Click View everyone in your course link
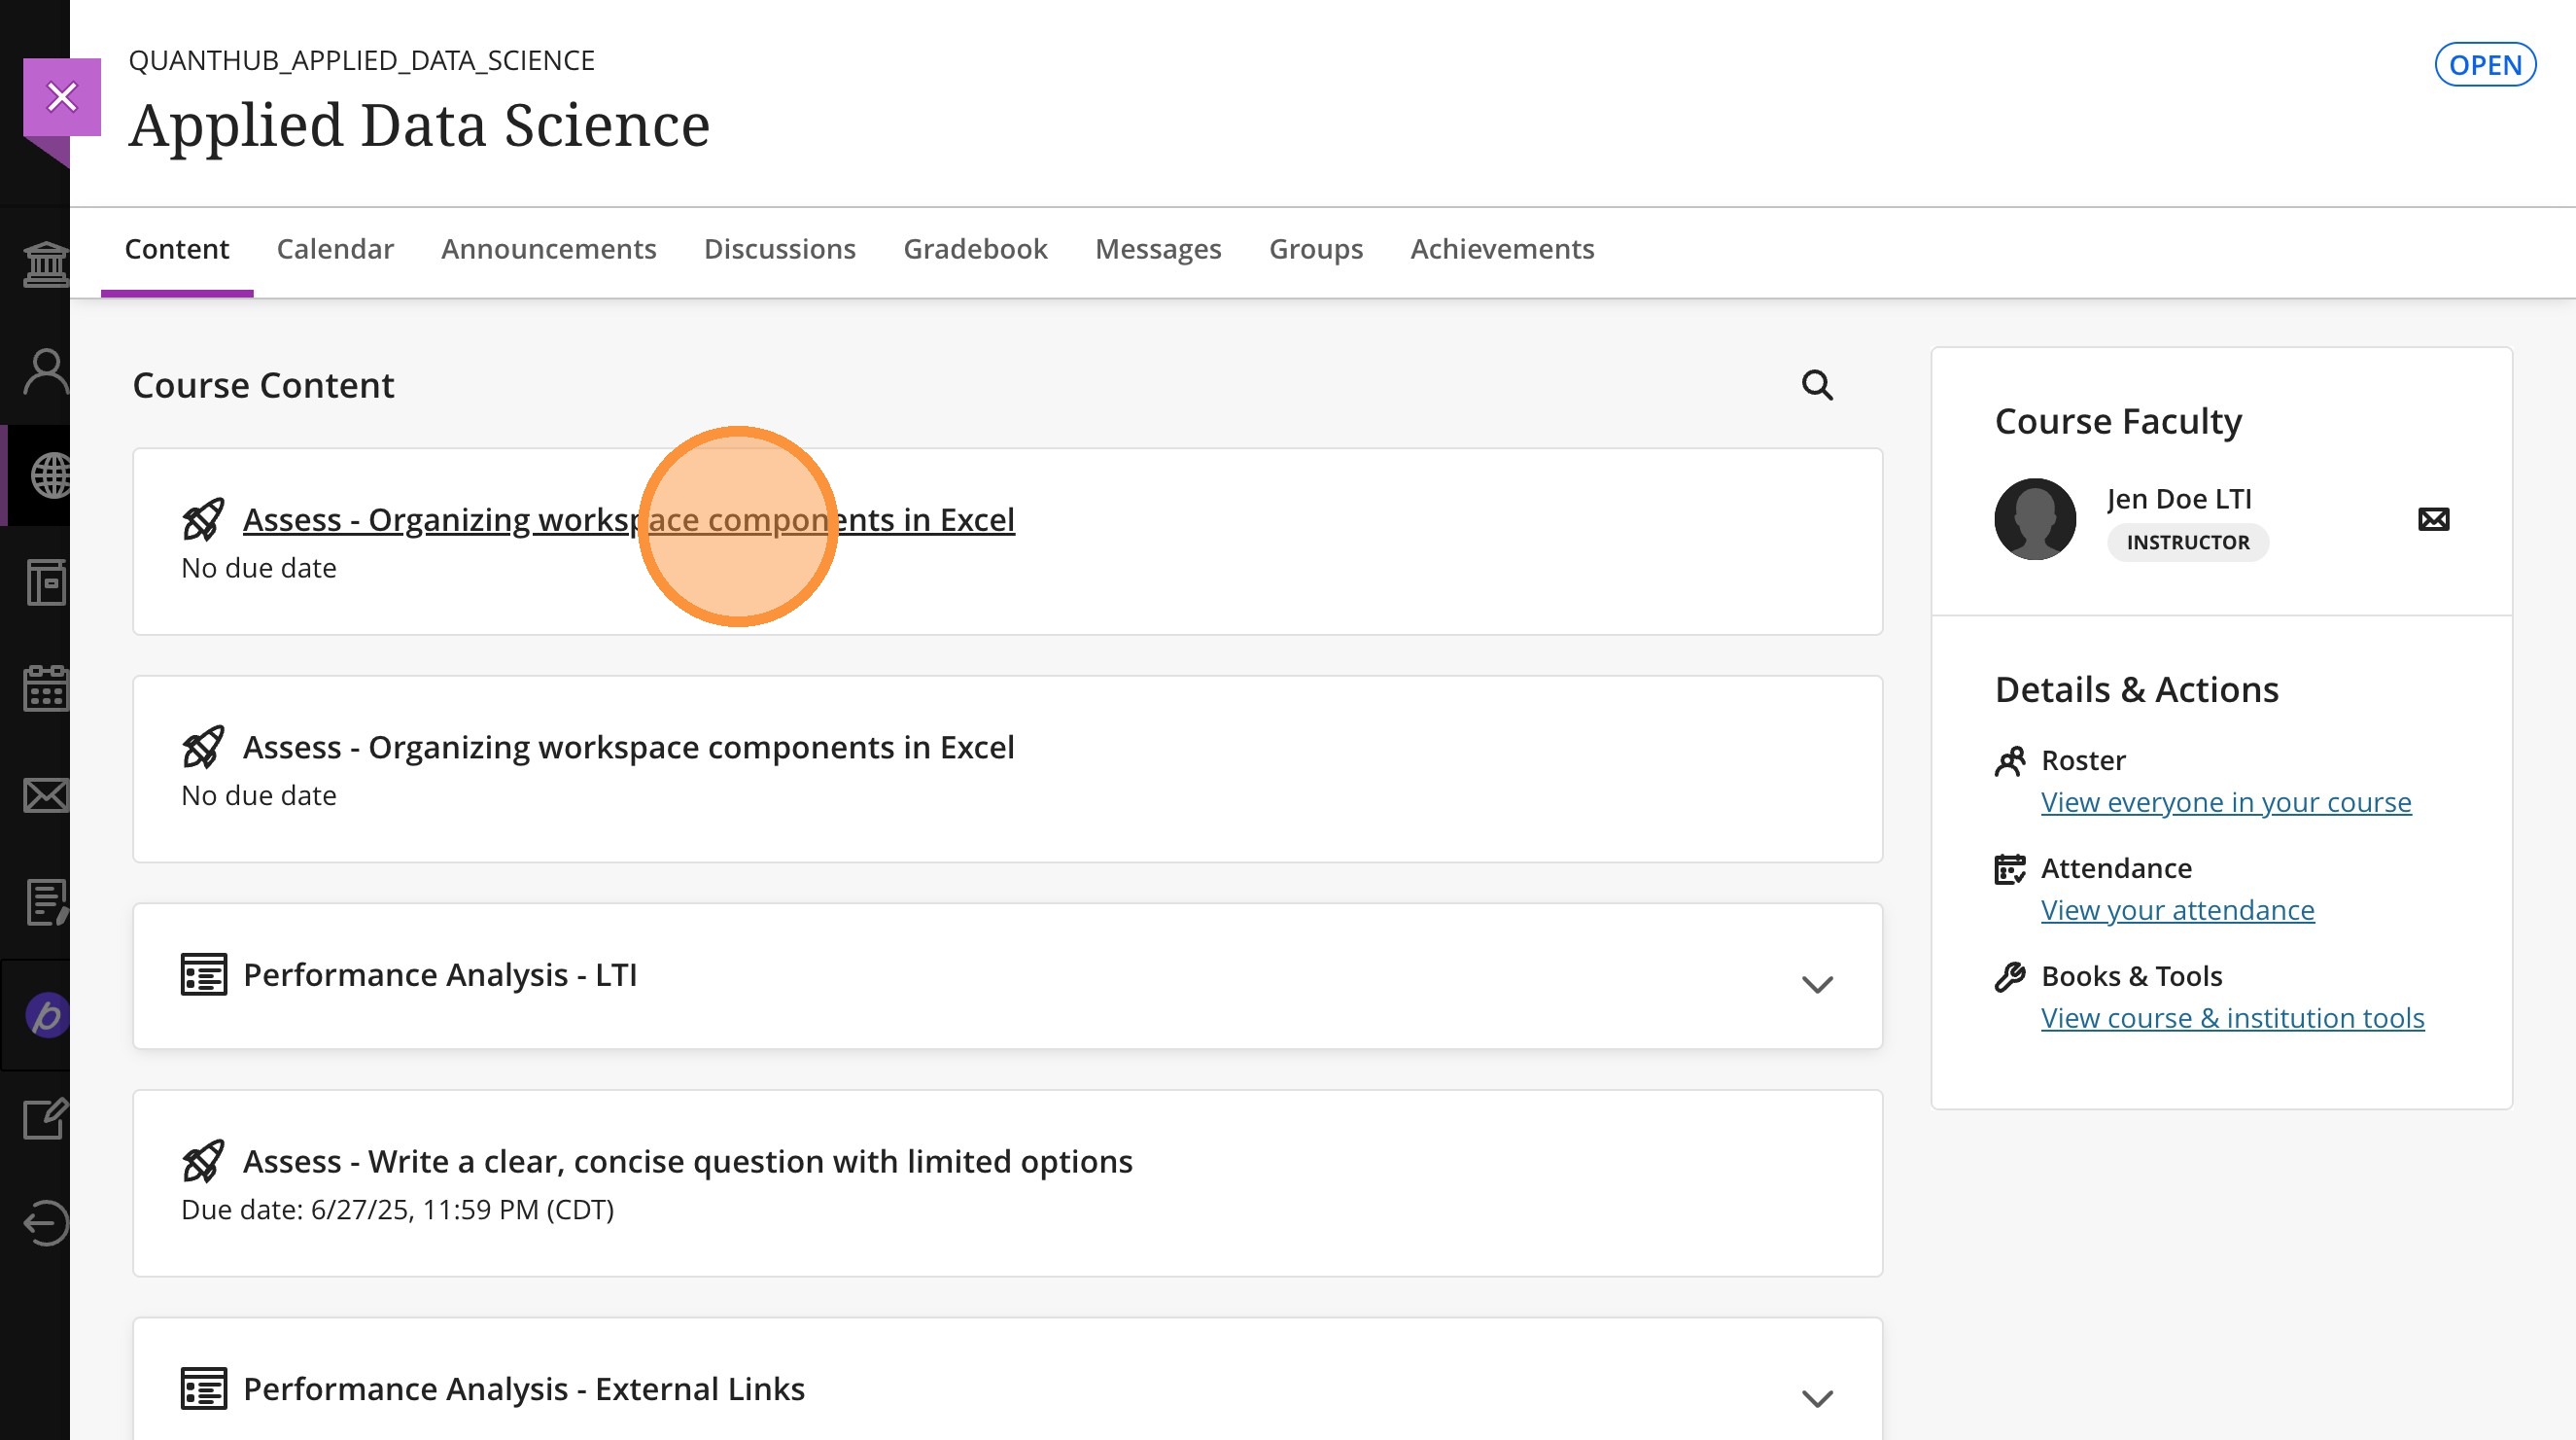This screenshot has width=2576, height=1440. click(2225, 802)
